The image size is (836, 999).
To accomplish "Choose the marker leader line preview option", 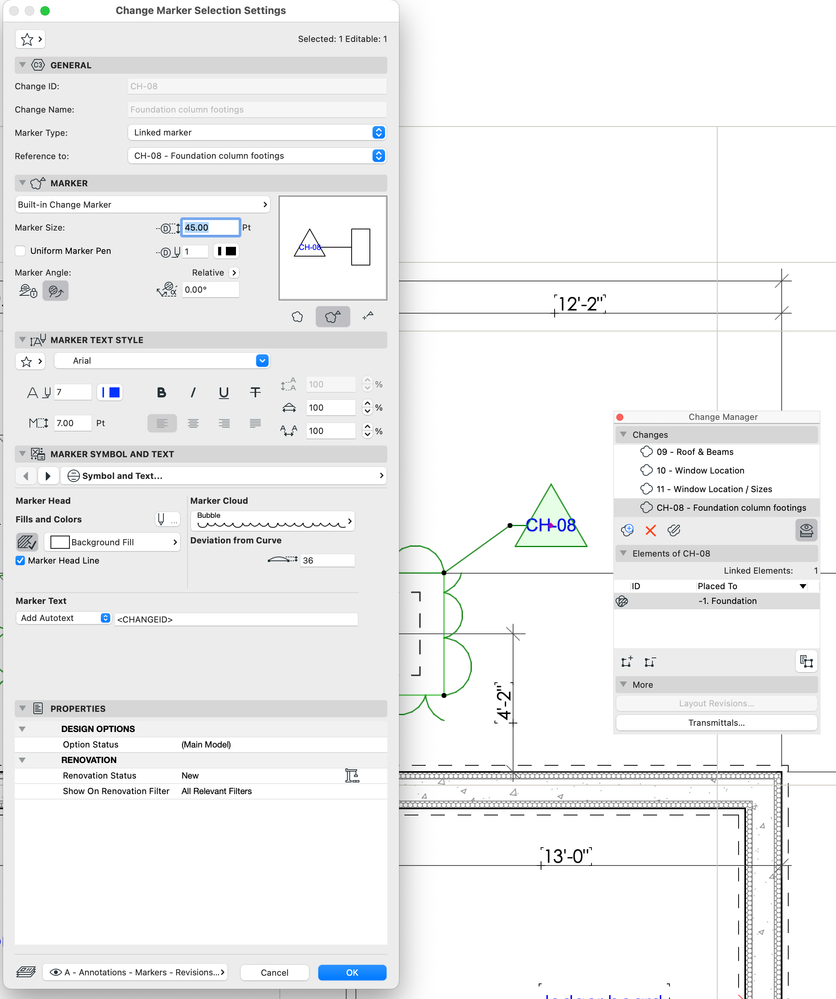I will coord(368,317).
